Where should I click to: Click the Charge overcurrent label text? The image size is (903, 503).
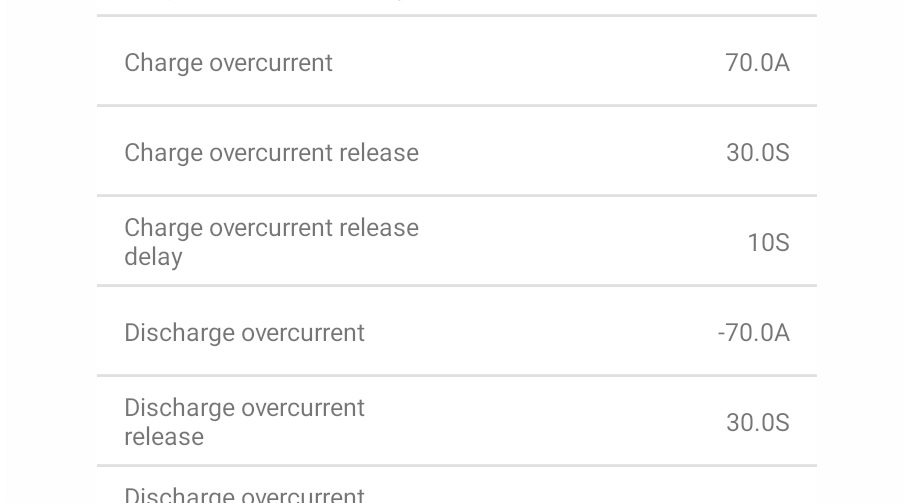coord(228,63)
